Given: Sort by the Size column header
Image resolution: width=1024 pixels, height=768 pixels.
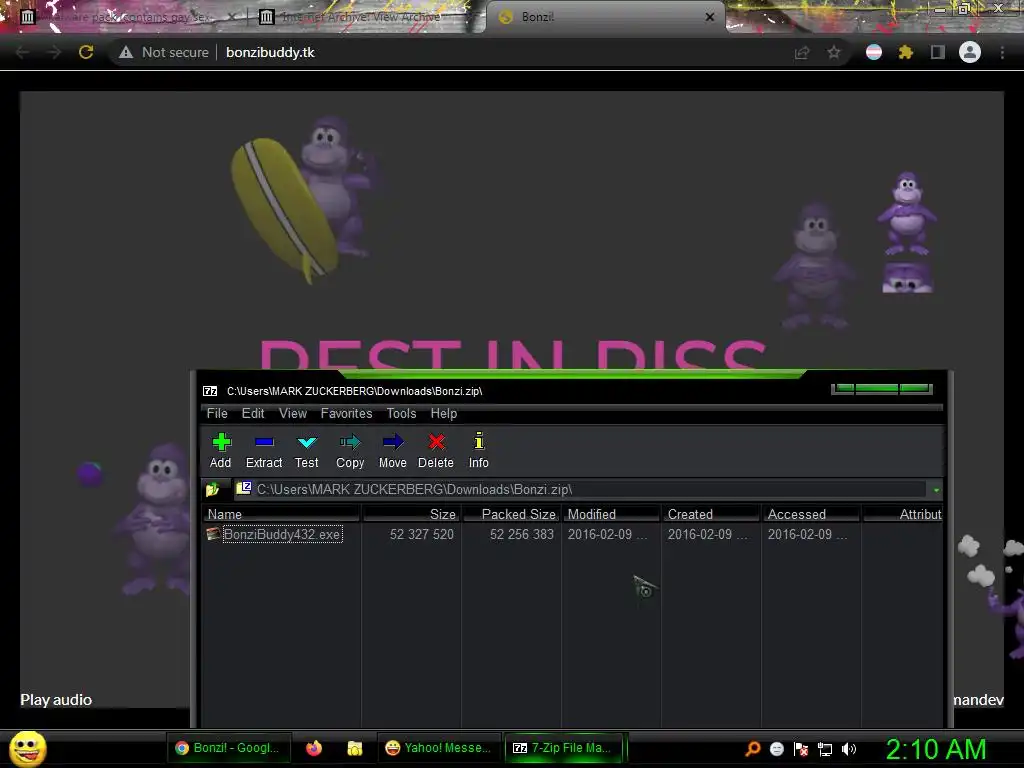Looking at the screenshot, I should 411,514.
